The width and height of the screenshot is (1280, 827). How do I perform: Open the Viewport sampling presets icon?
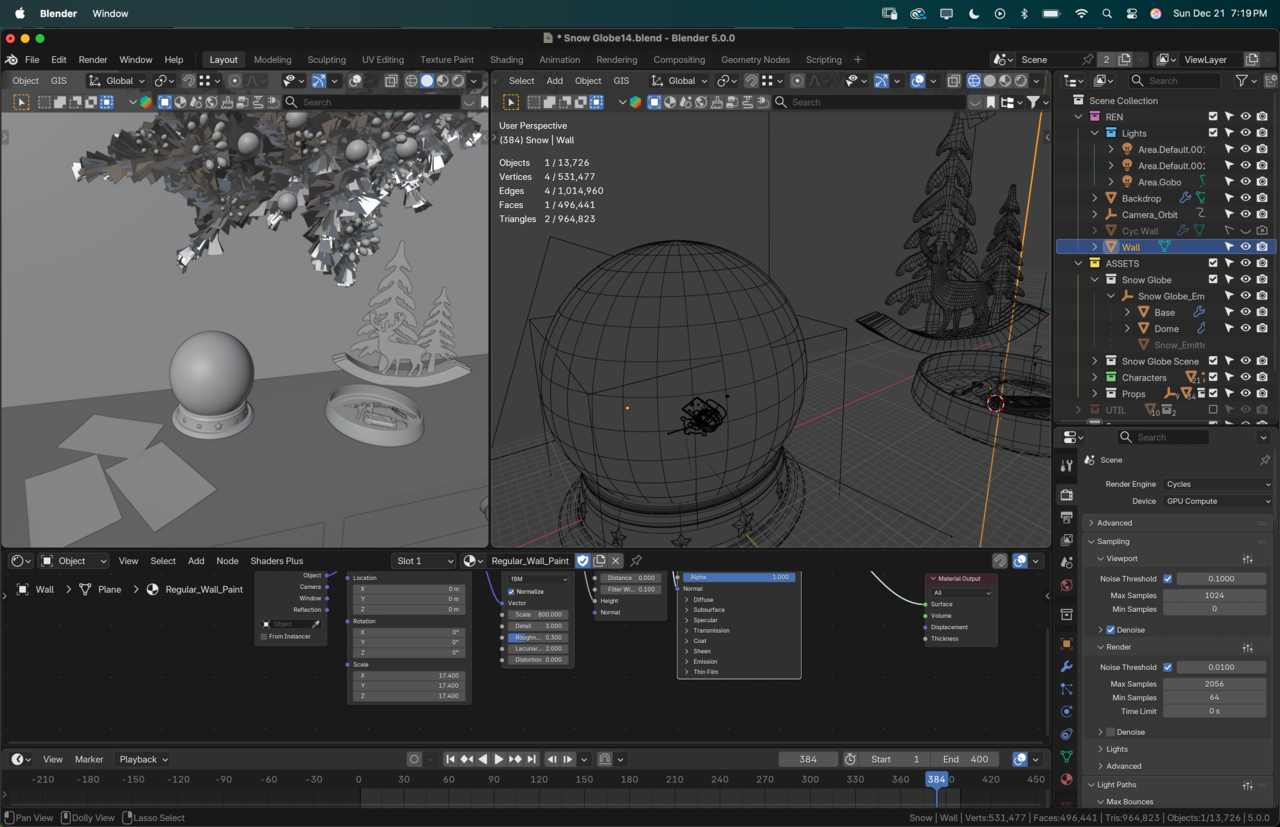1247,559
